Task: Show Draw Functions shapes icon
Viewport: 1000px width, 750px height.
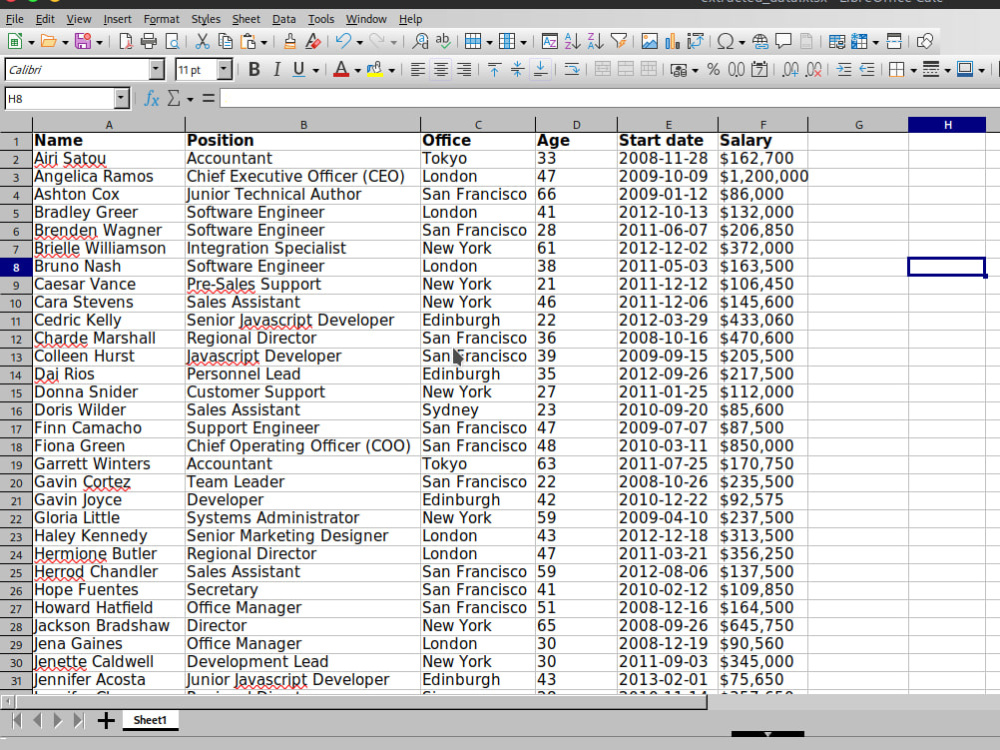Action: [x=925, y=42]
